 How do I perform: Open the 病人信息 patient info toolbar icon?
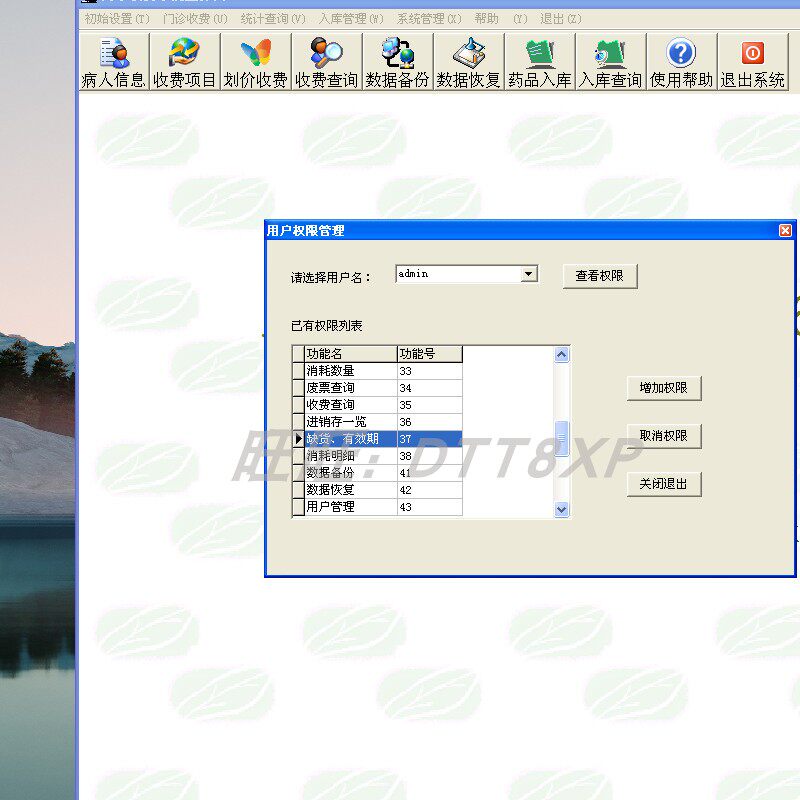coord(114,62)
